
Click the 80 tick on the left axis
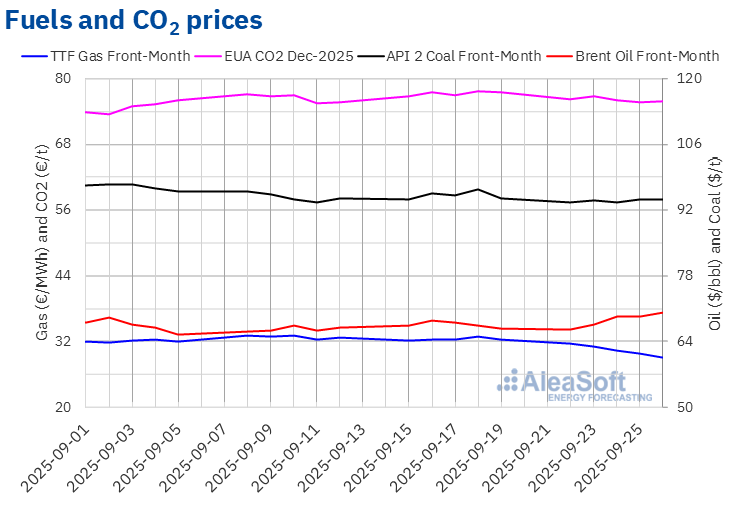[62, 79]
